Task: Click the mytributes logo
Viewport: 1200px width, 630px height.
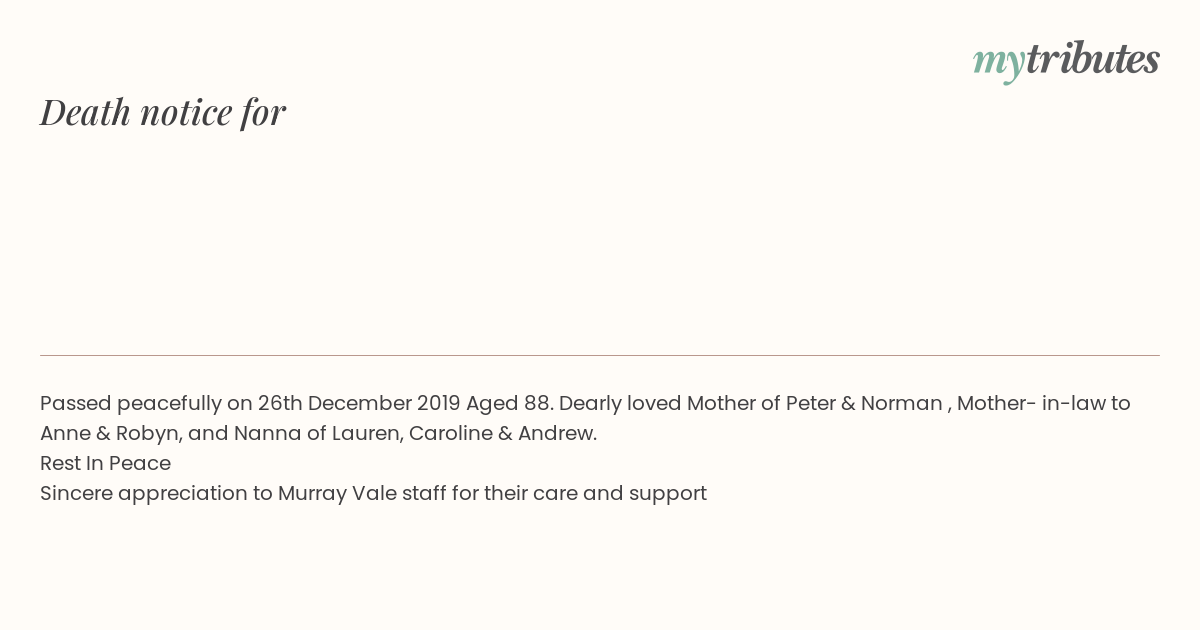Action: coord(1066,60)
